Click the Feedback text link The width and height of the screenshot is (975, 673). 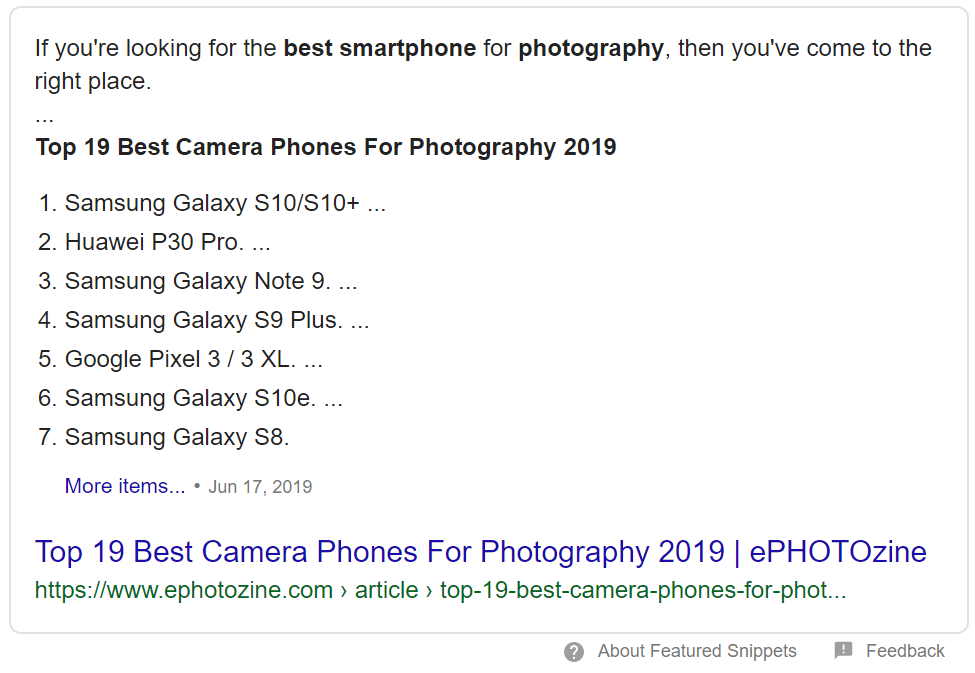905,651
